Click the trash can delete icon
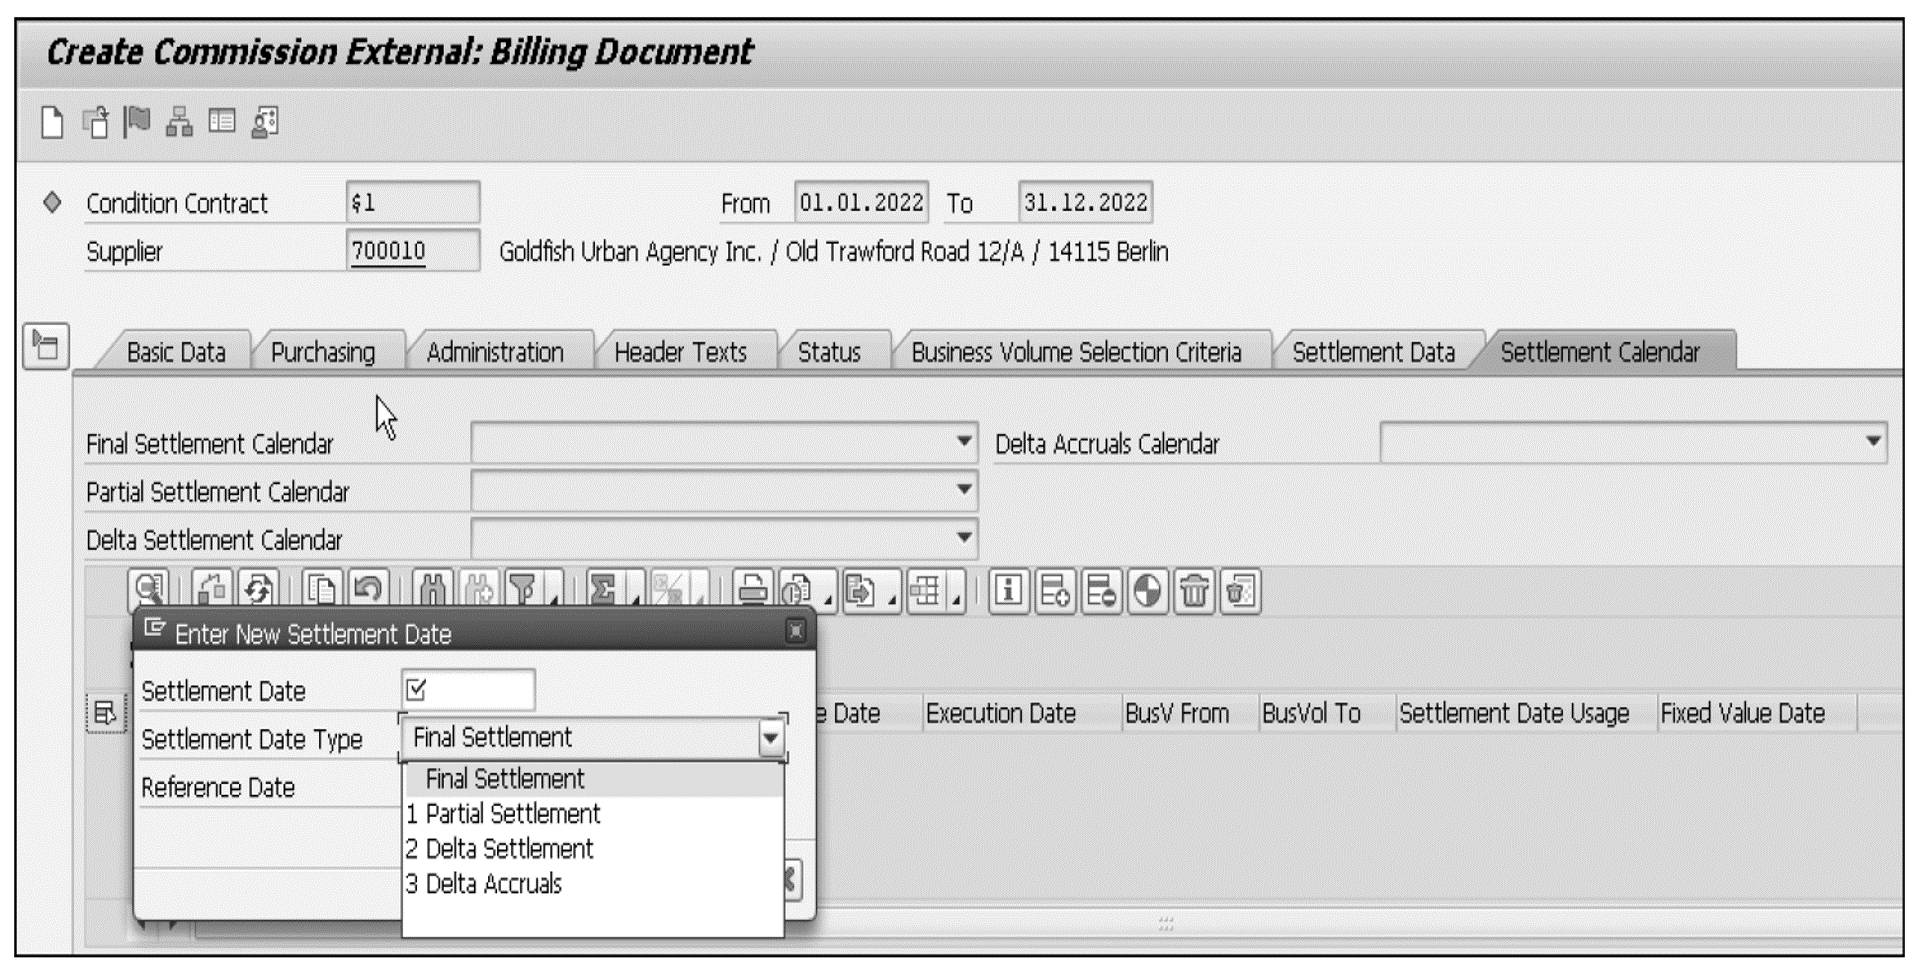Viewport: 1919px width, 977px height. tap(1193, 591)
